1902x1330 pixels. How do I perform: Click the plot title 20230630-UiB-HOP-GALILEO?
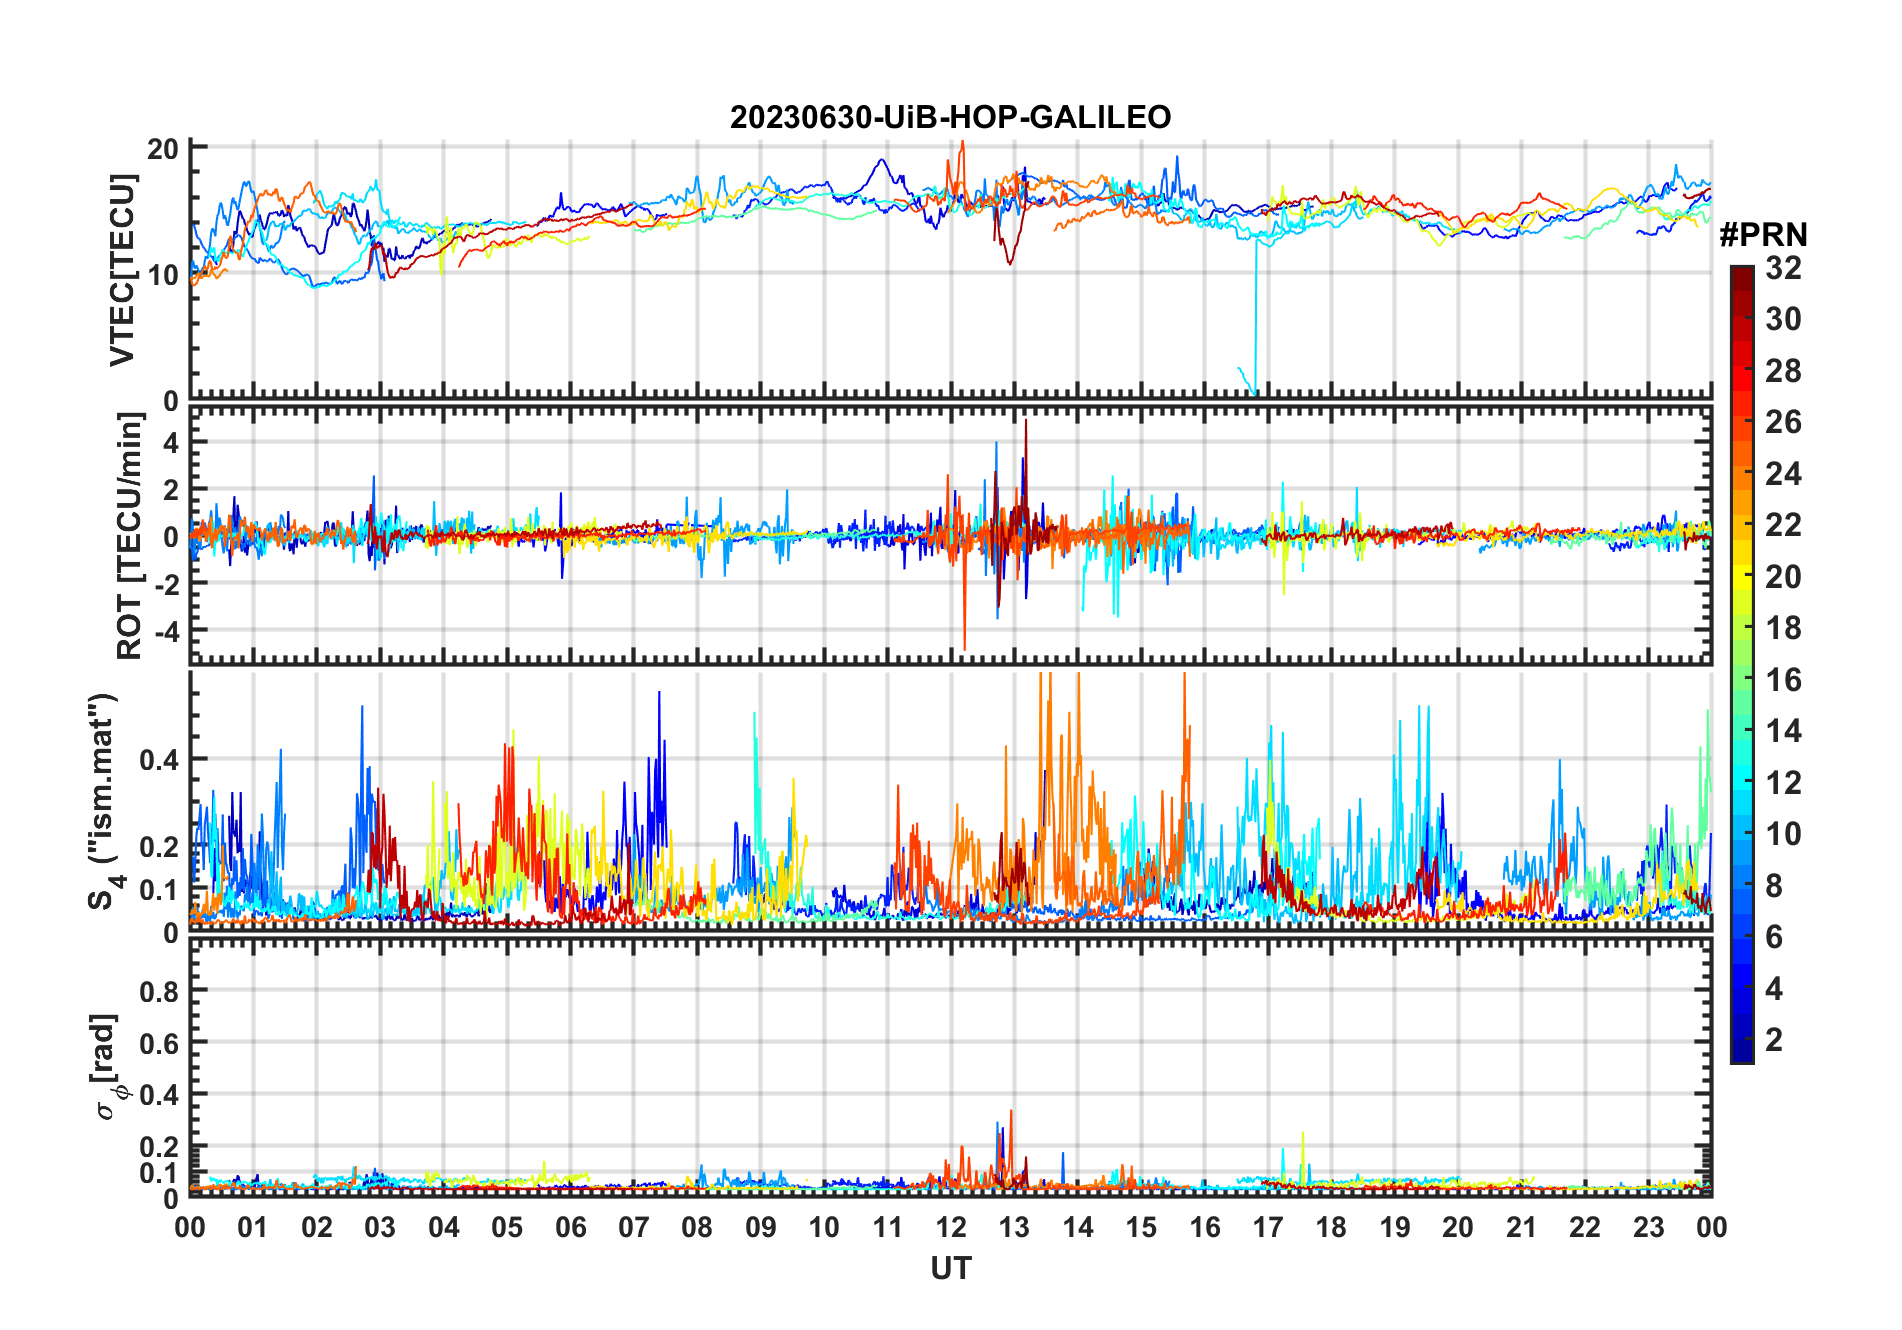pos(950,117)
